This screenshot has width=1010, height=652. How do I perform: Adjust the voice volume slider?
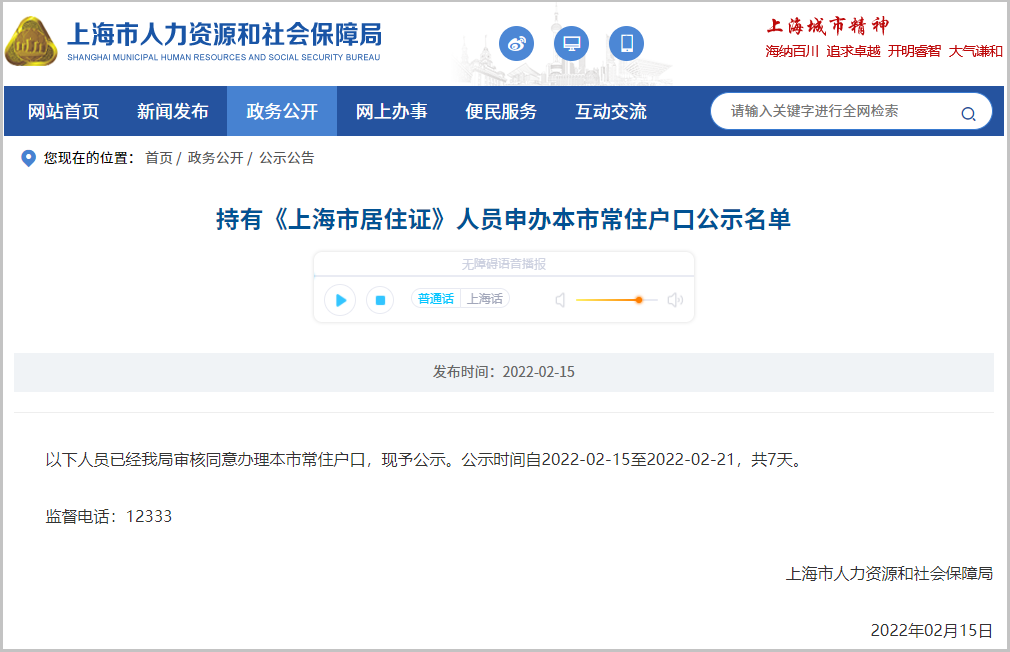tap(616, 300)
